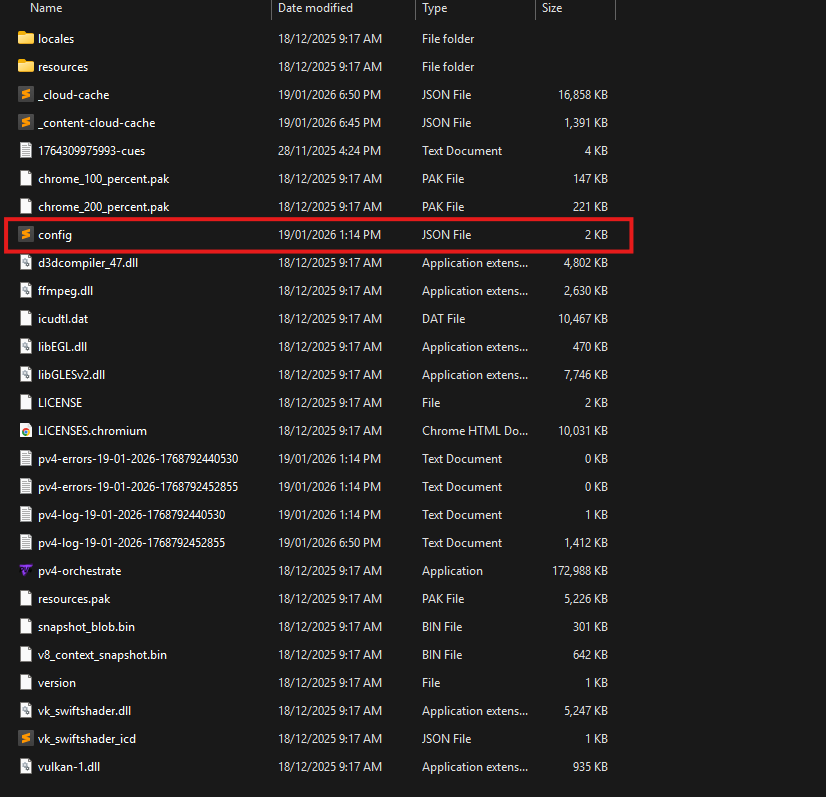Click the 1764309975993-cues text document icon

(x=26, y=150)
